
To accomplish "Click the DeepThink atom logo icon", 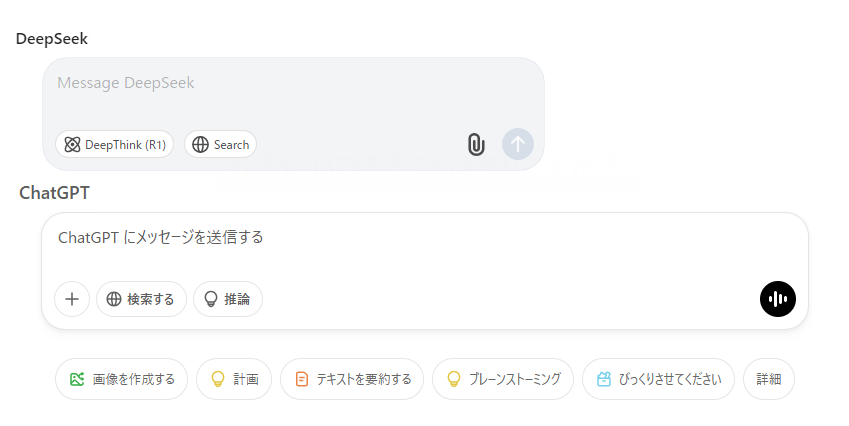I will (72, 145).
